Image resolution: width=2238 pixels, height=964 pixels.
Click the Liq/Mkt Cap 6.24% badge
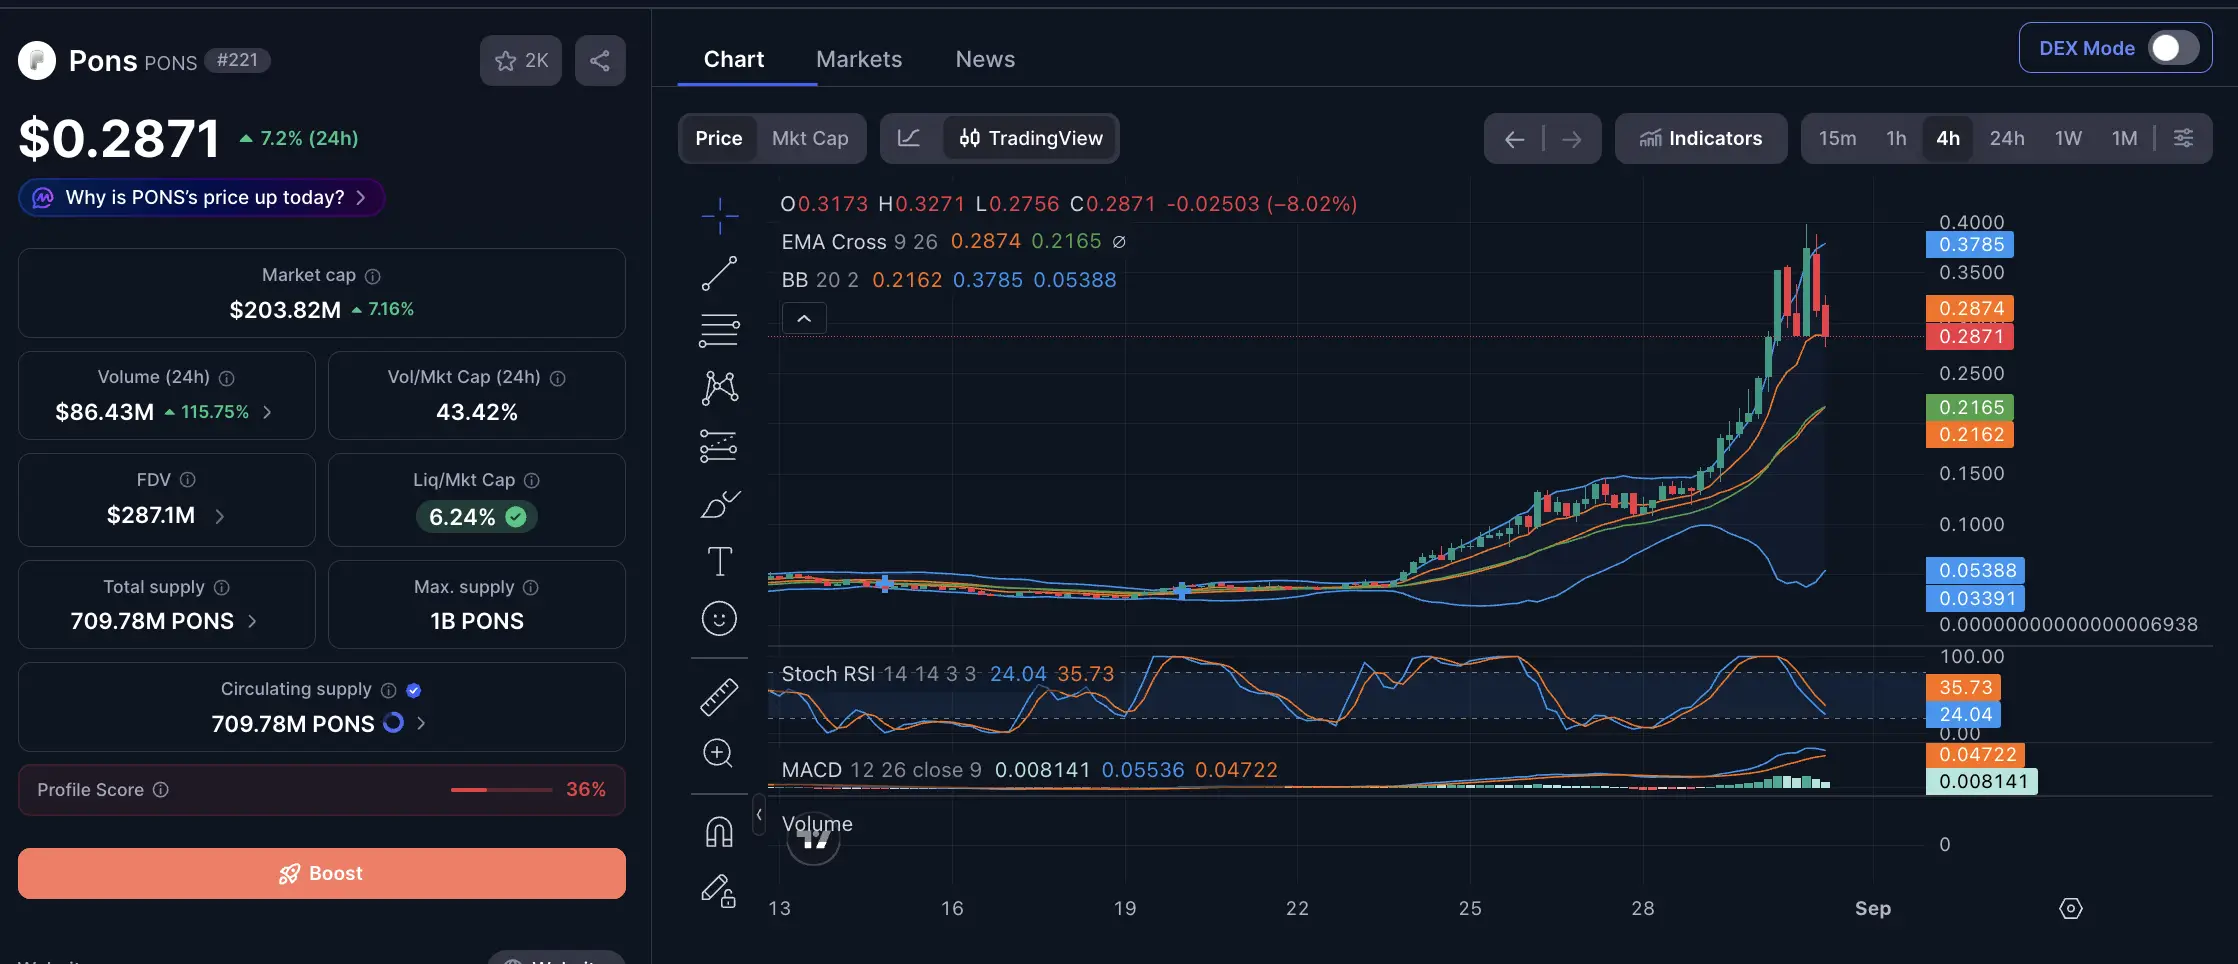(477, 517)
